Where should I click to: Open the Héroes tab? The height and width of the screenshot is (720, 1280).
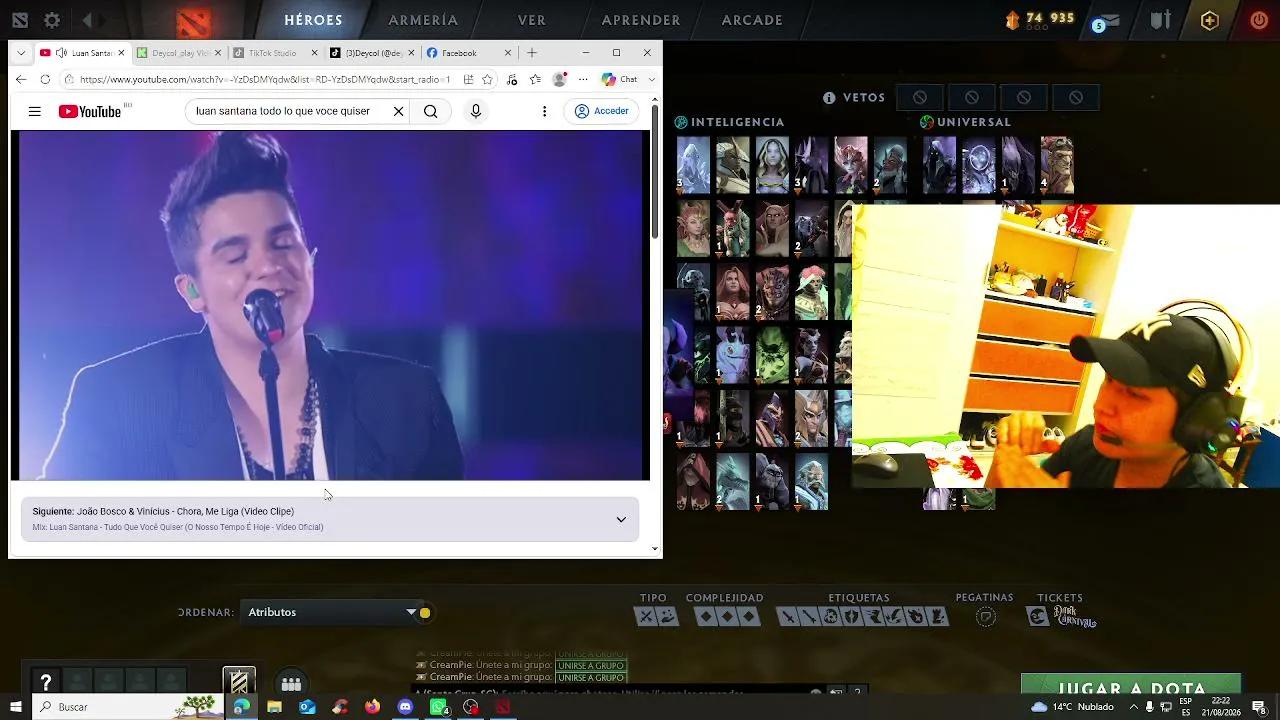click(313, 20)
